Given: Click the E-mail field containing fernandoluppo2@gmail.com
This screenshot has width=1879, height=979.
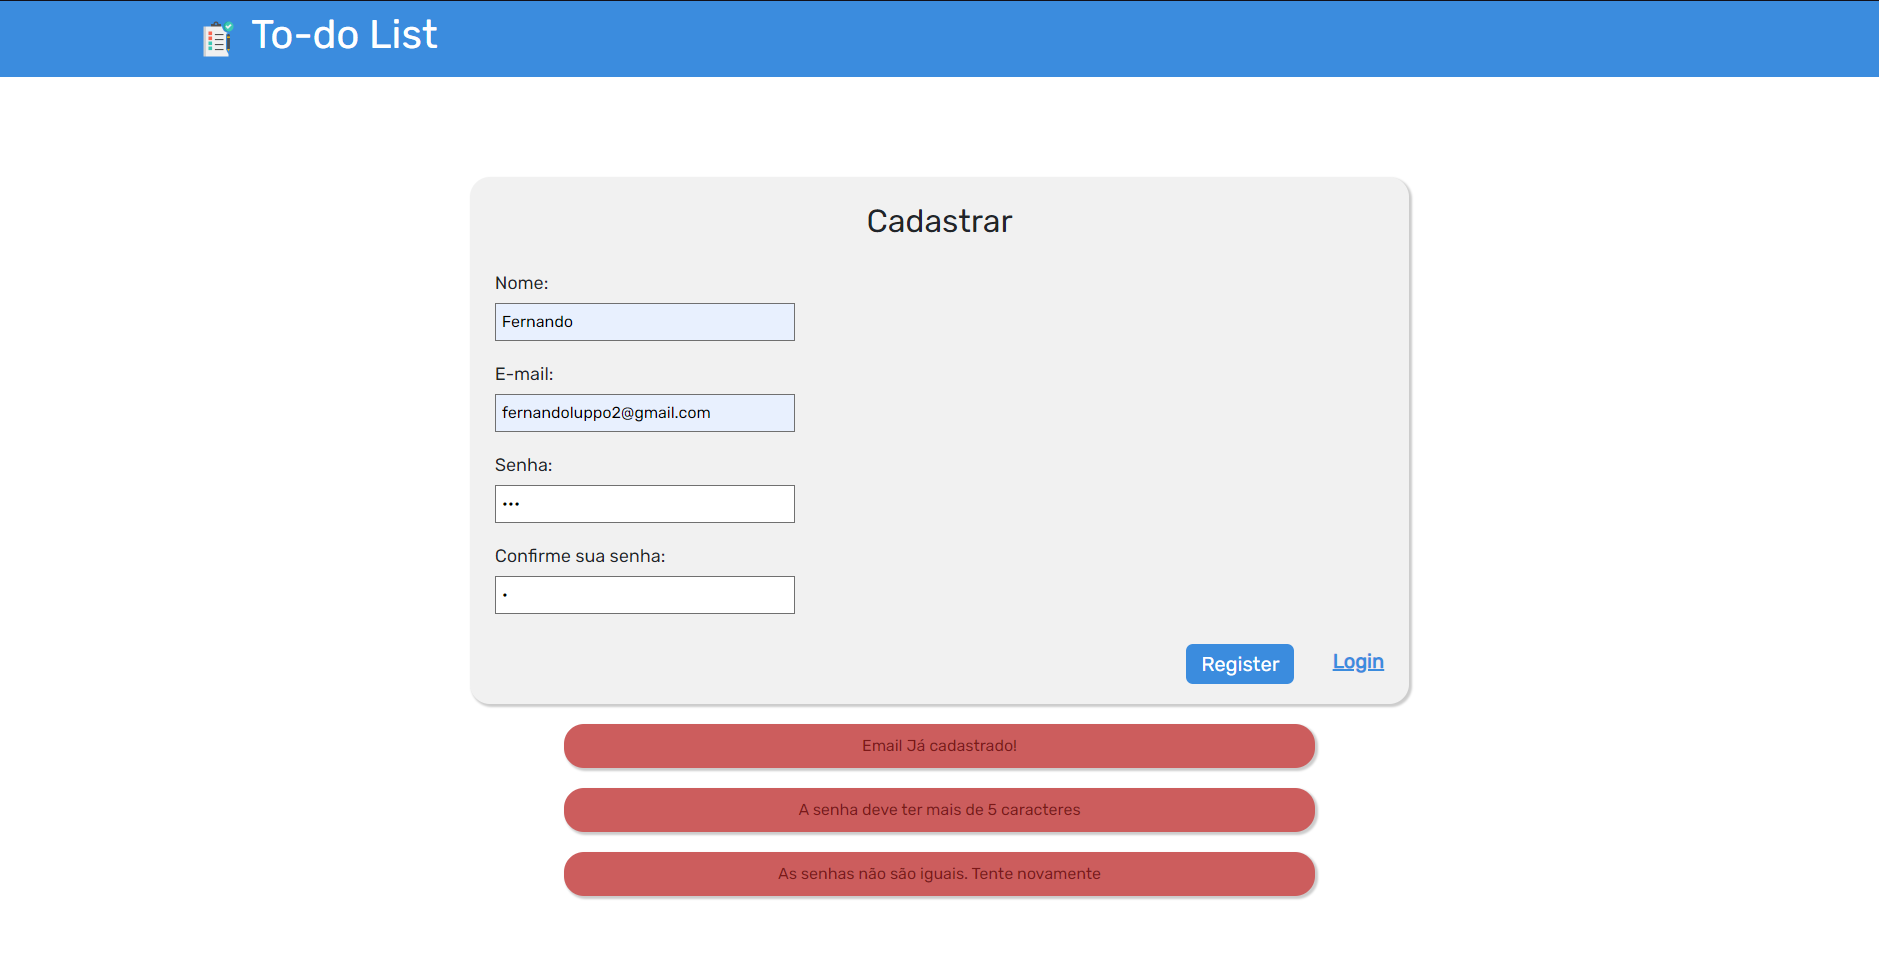Looking at the screenshot, I should [x=645, y=412].
